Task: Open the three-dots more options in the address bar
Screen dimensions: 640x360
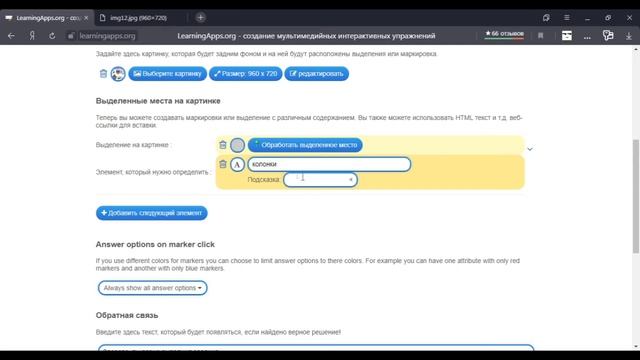Action: click(x=587, y=36)
